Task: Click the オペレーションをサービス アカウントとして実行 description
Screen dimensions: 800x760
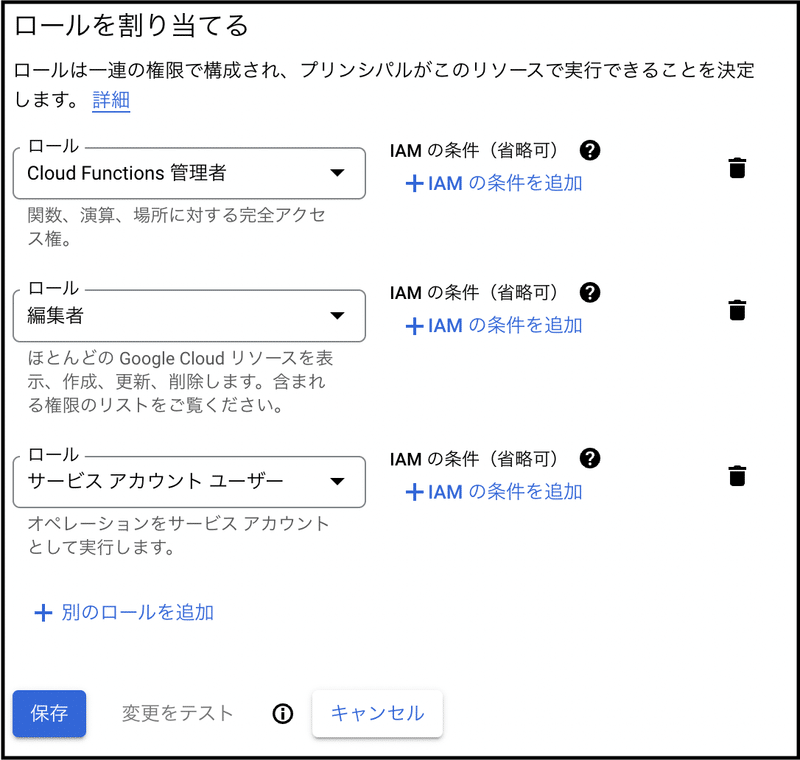Action: 178,535
